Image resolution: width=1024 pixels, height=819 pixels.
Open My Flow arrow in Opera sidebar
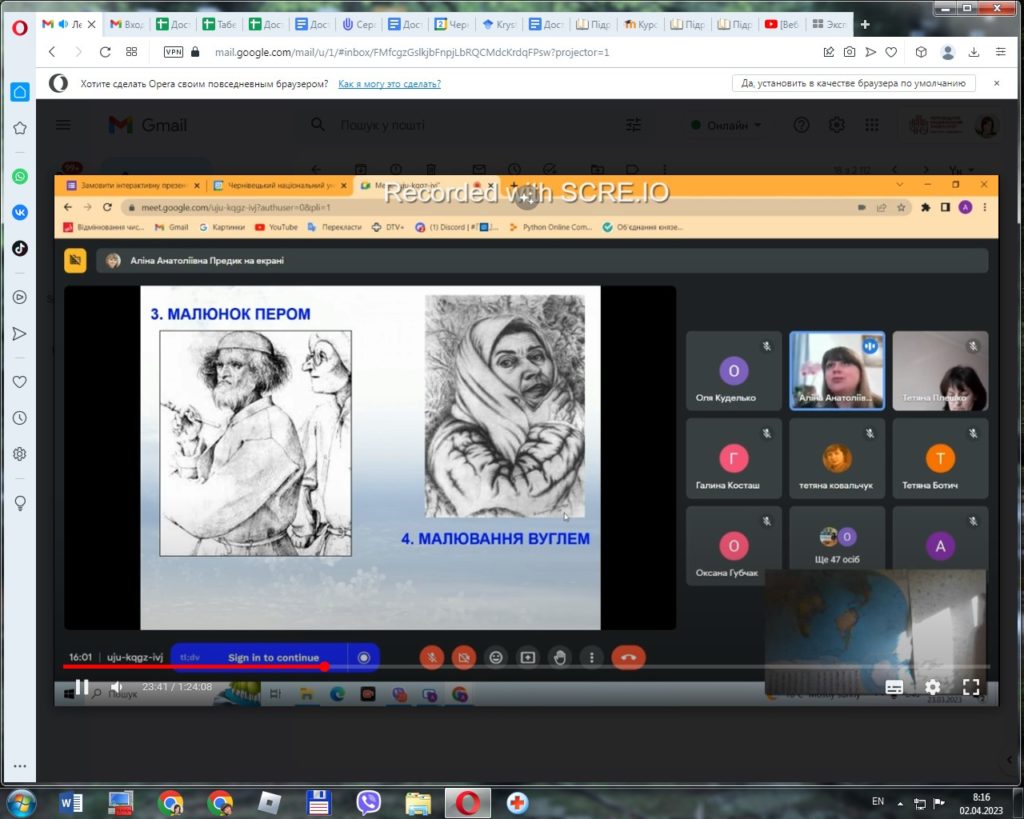20,334
